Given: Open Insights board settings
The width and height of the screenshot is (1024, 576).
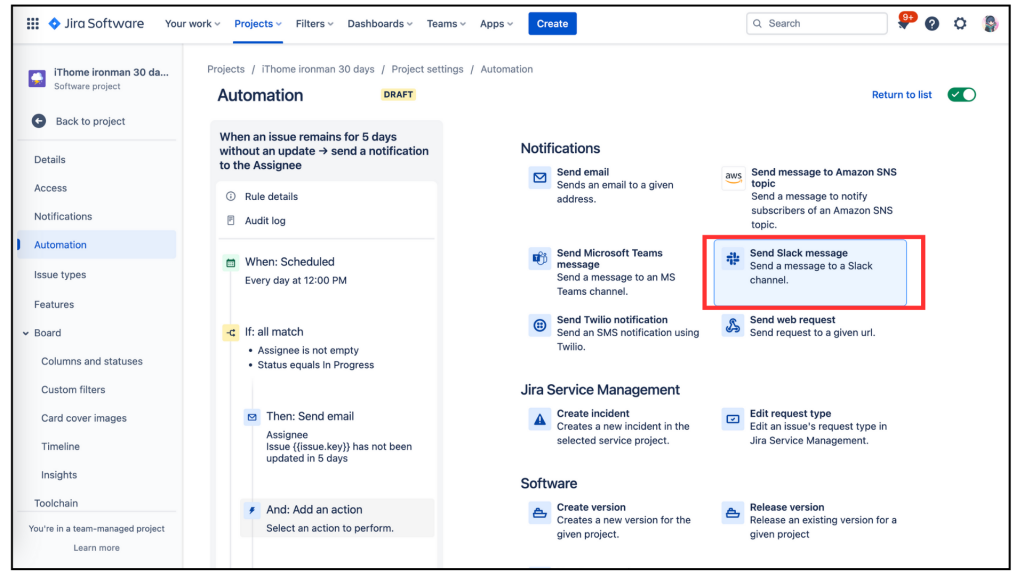Looking at the screenshot, I should pyautogui.click(x=59, y=475).
